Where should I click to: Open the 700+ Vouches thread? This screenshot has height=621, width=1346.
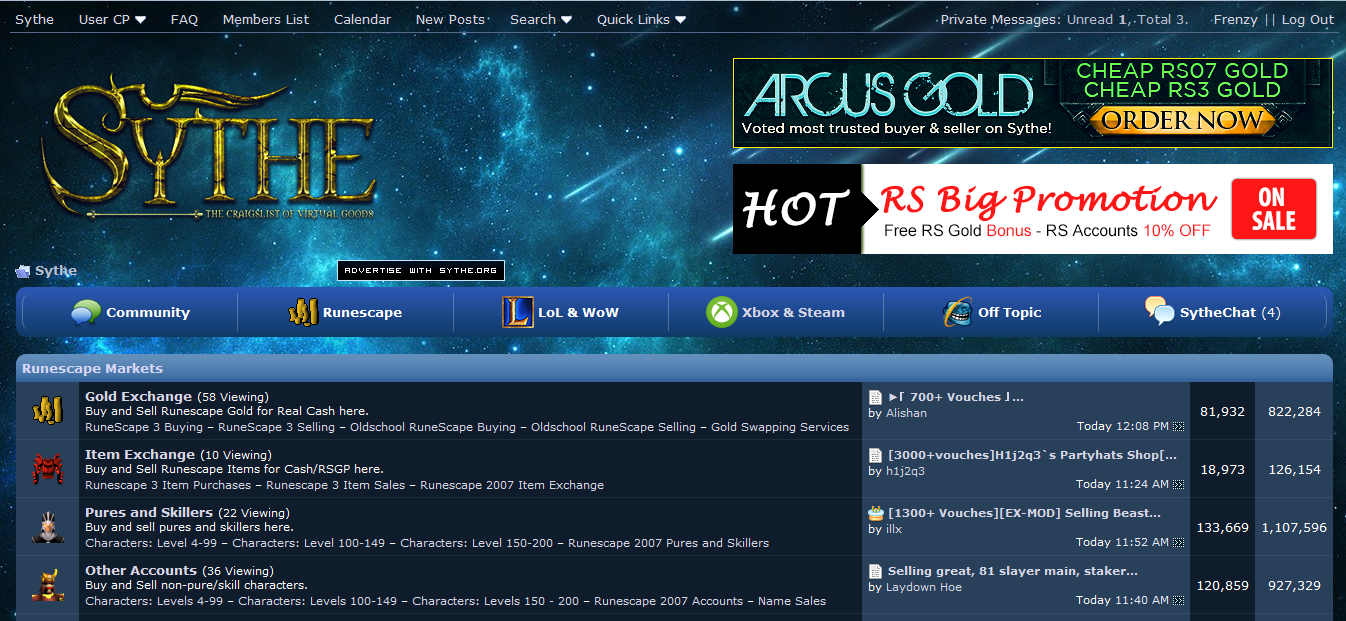click(956, 397)
